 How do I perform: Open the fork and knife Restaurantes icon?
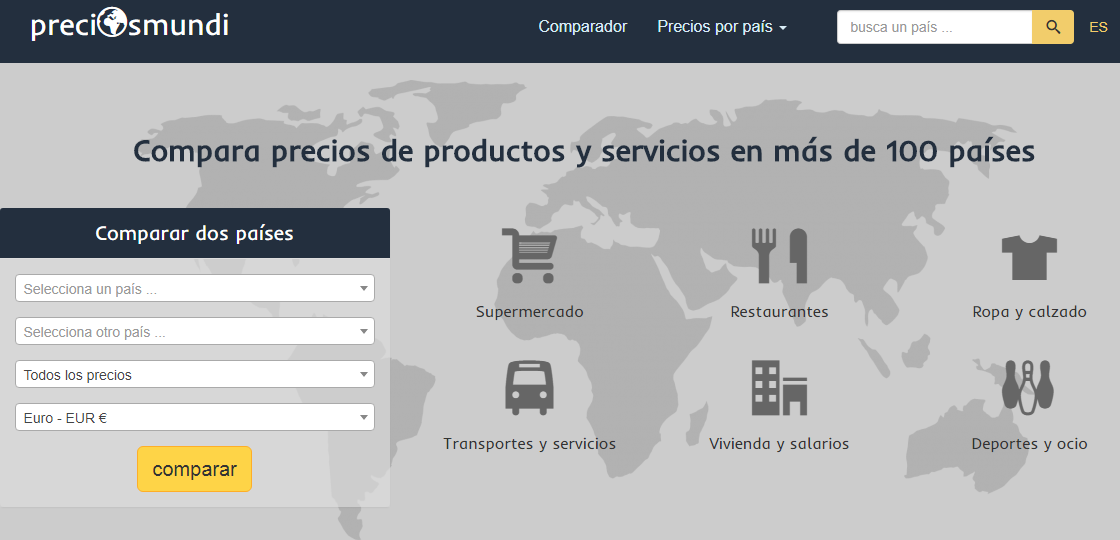[779, 256]
